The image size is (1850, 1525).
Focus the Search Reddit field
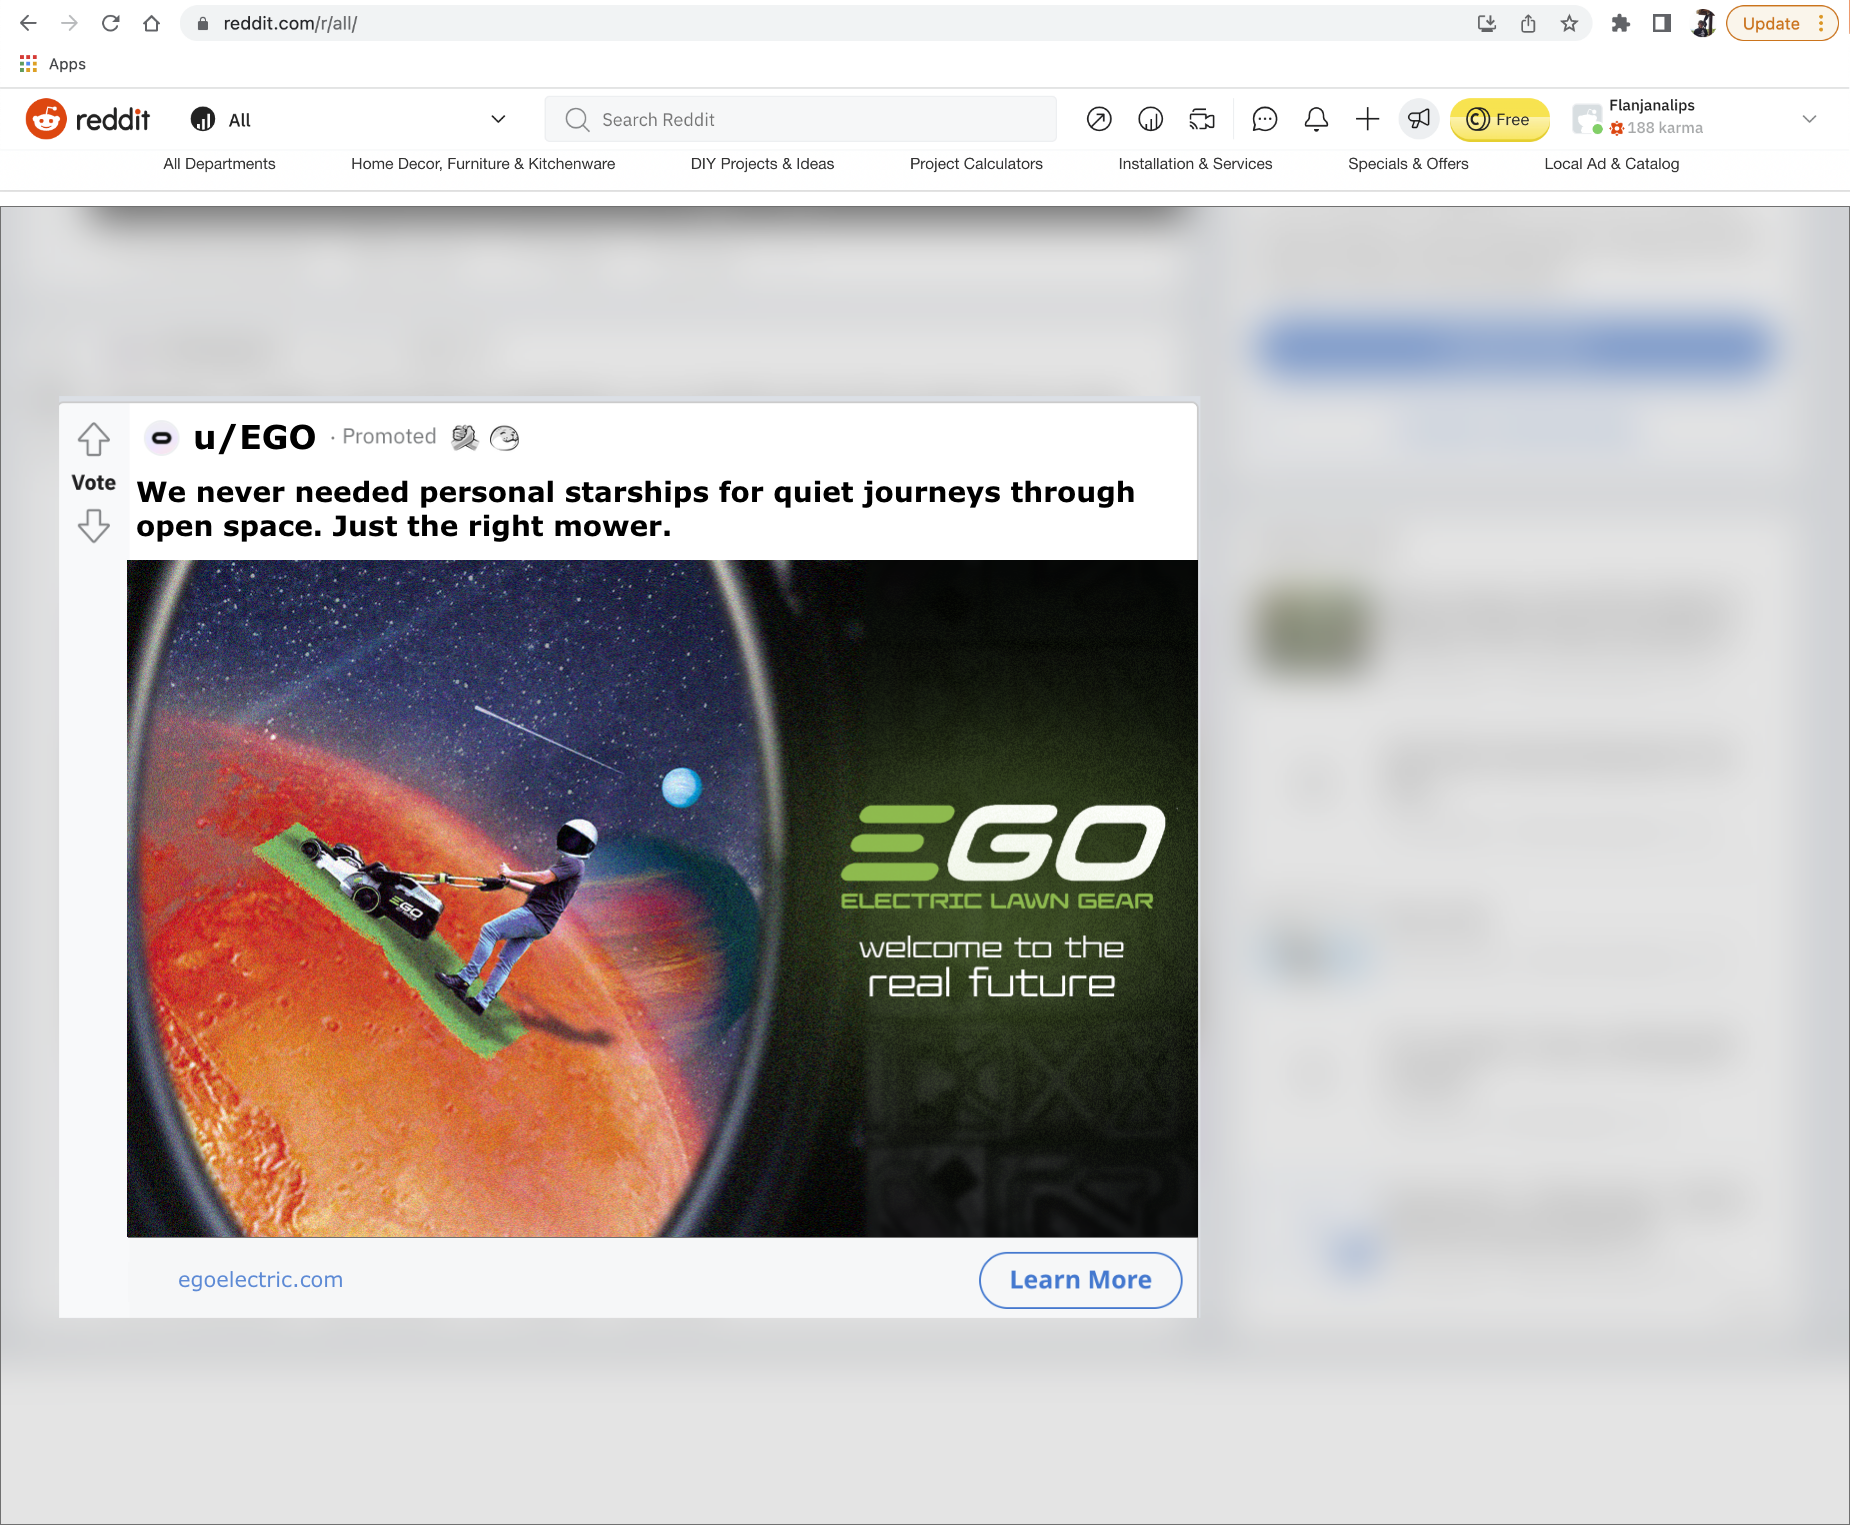(800, 119)
